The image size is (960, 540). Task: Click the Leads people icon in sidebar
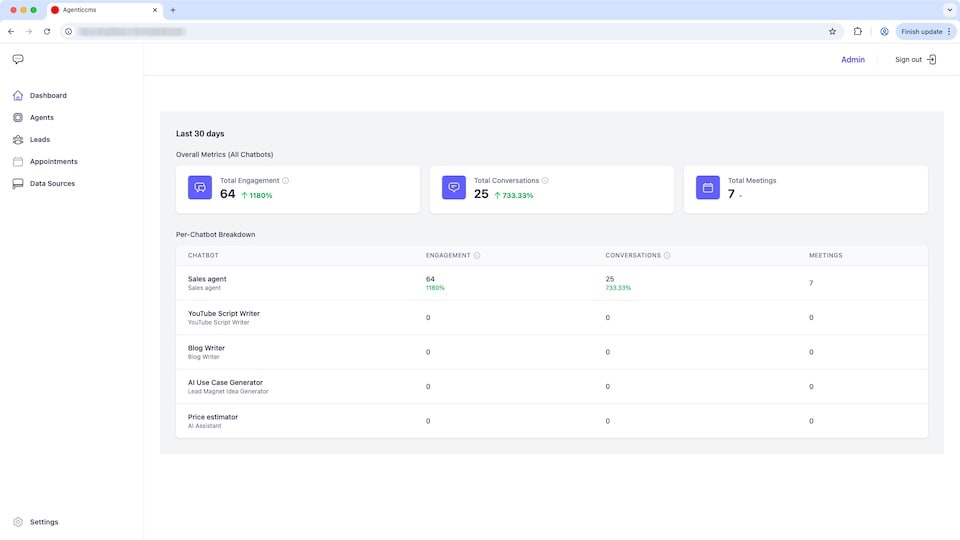click(x=18, y=140)
